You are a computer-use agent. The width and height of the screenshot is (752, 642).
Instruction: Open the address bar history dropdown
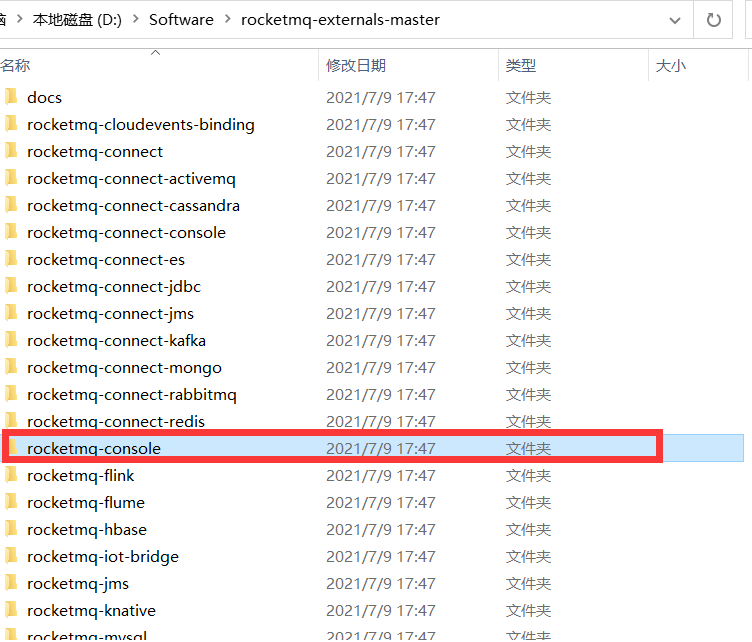675,20
